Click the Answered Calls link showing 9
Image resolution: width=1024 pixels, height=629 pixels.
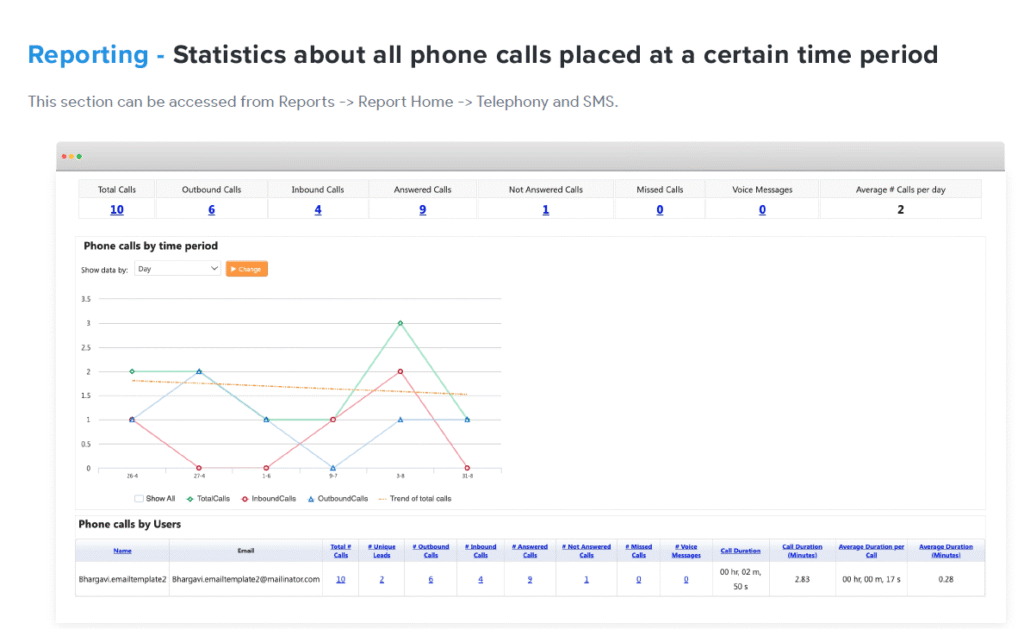tap(422, 209)
